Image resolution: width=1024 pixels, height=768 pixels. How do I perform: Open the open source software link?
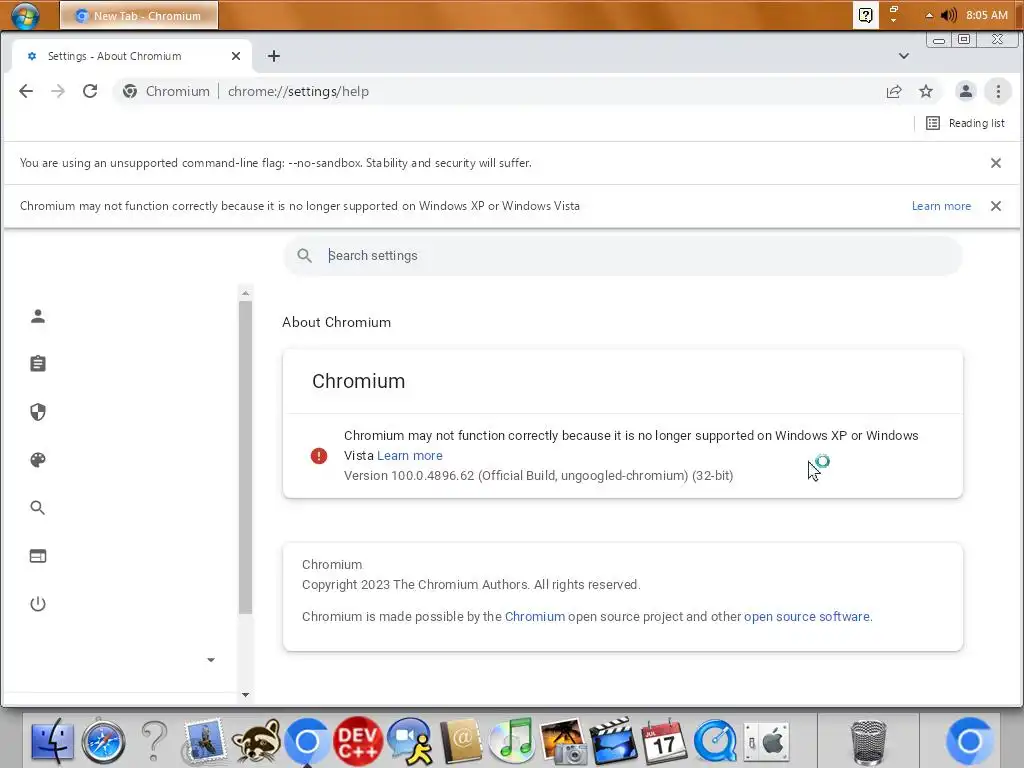[807, 616]
